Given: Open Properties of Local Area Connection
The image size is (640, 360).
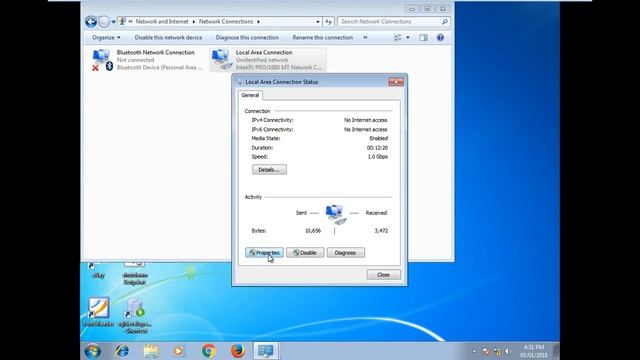Looking at the screenshot, I should click(x=264, y=253).
